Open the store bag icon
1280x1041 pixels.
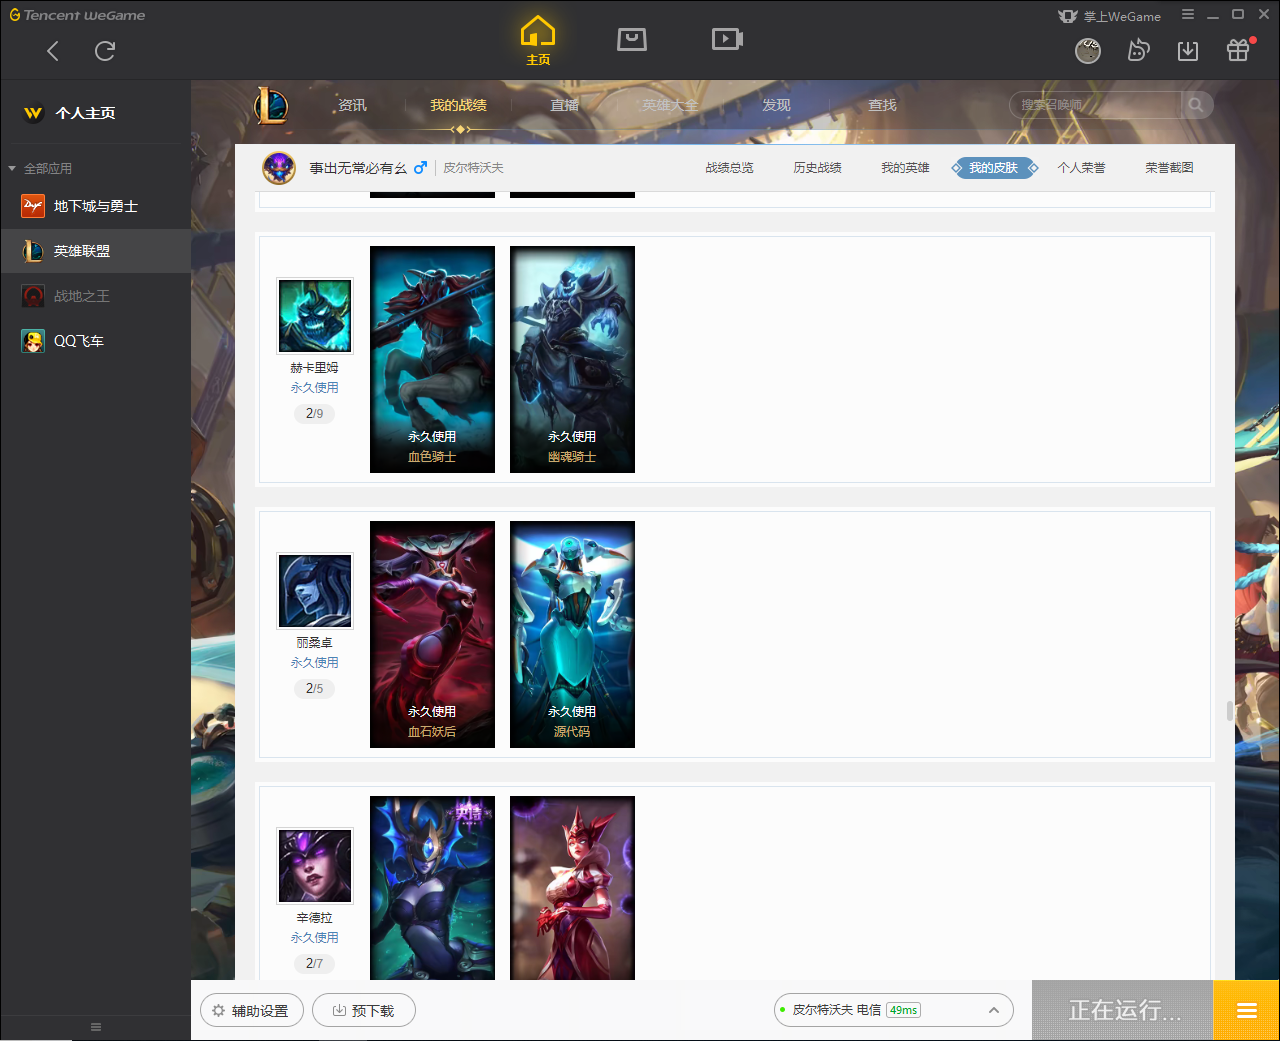pos(632,39)
